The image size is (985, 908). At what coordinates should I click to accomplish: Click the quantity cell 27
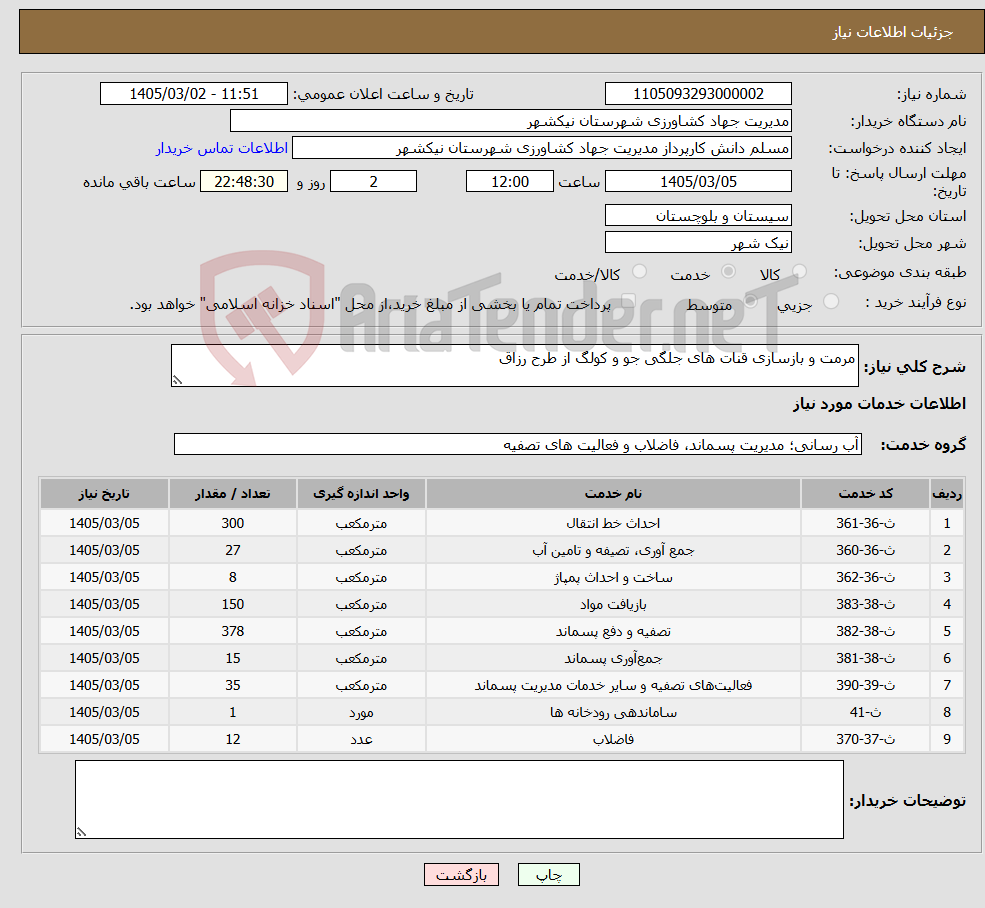point(232,550)
